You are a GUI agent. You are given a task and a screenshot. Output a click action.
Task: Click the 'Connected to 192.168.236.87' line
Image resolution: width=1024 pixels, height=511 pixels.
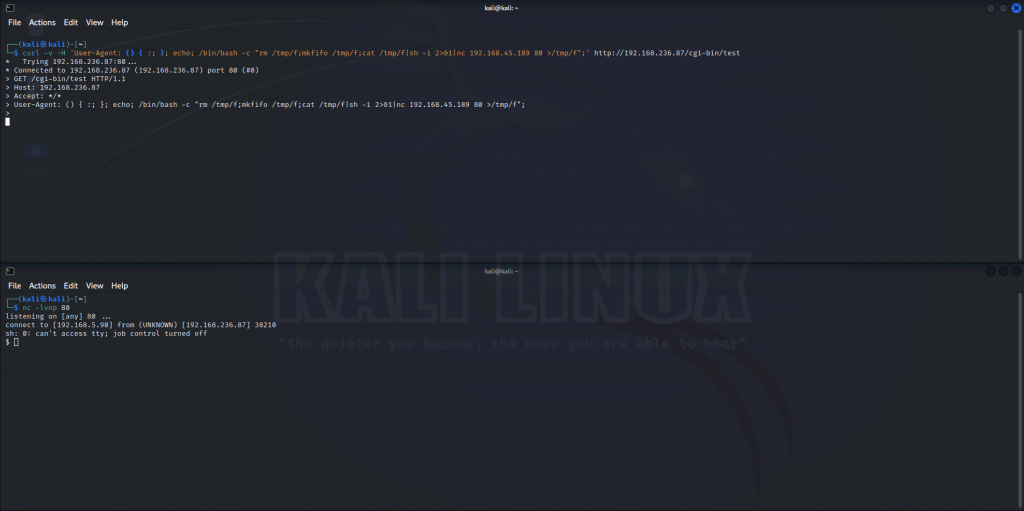click(132, 70)
